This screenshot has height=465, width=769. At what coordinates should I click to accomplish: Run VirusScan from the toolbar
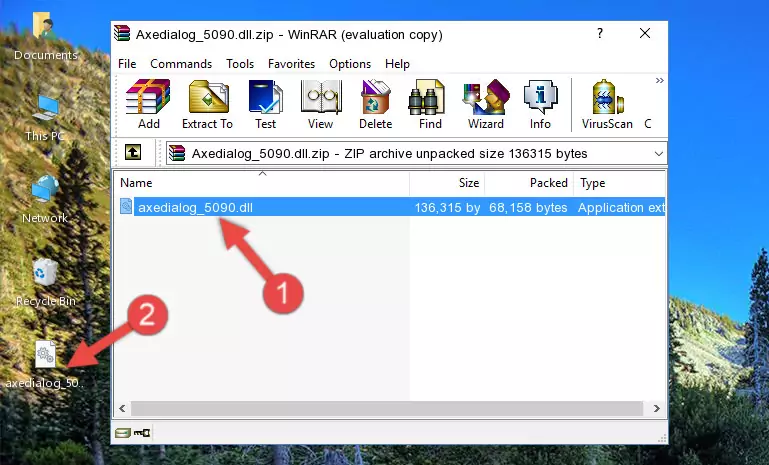(607, 104)
